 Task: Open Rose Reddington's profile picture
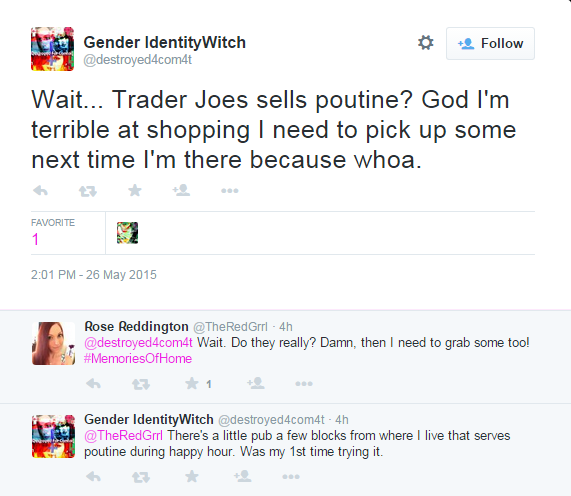[54, 343]
